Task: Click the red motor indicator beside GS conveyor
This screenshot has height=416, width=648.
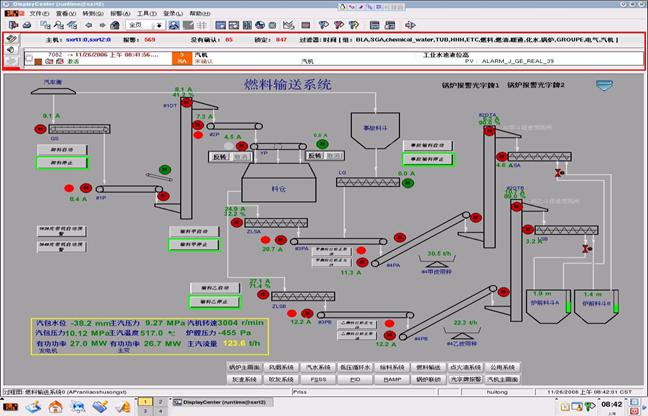Action: pyautogui.click(x=40, y=129)
